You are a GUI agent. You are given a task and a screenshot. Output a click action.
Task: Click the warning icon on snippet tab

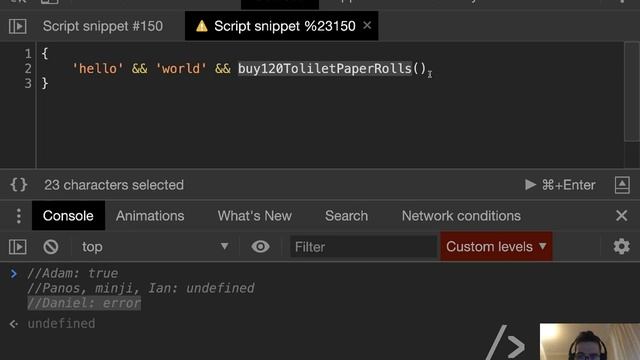pos(202,27)
